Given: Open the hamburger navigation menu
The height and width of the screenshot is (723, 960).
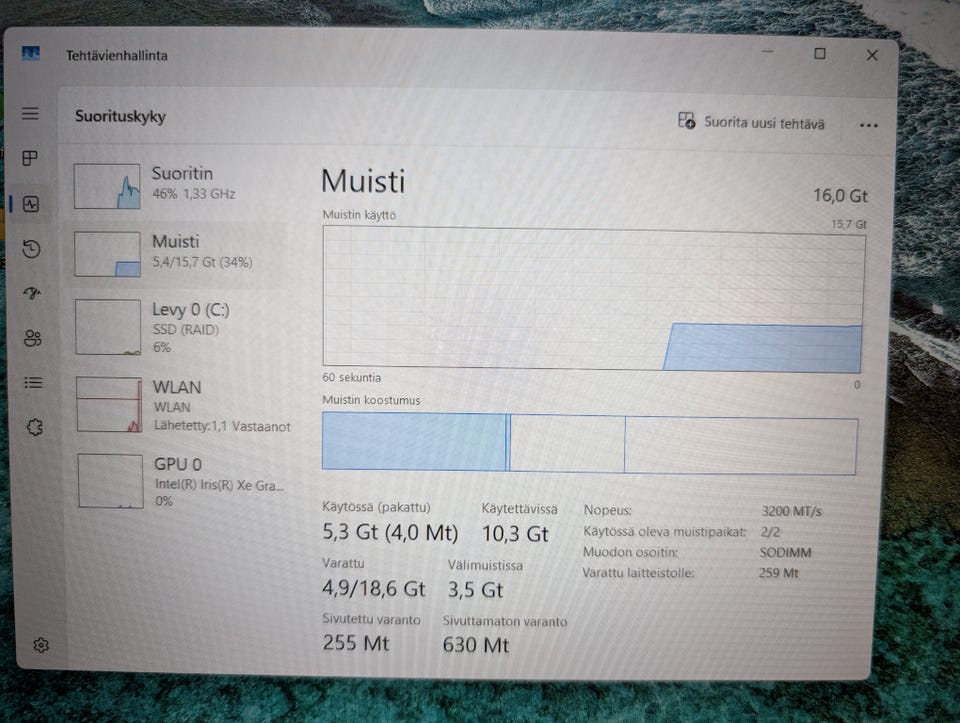Looking at the screenshot, I should tap(30, 114).
